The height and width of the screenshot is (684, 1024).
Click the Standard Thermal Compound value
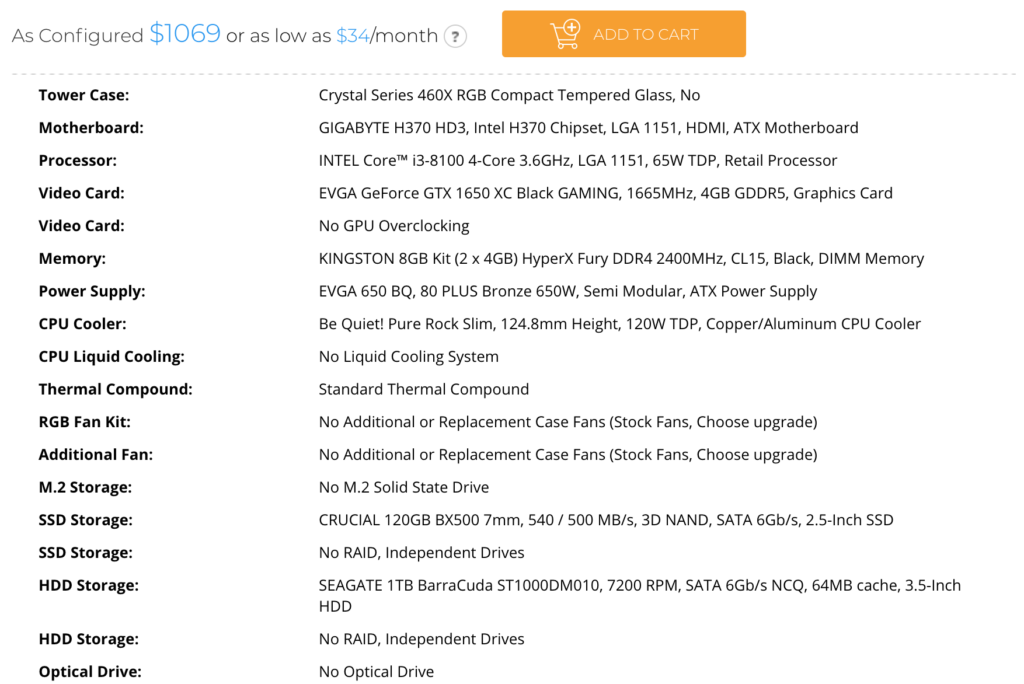pyautogui.click(x=424, y=389)
